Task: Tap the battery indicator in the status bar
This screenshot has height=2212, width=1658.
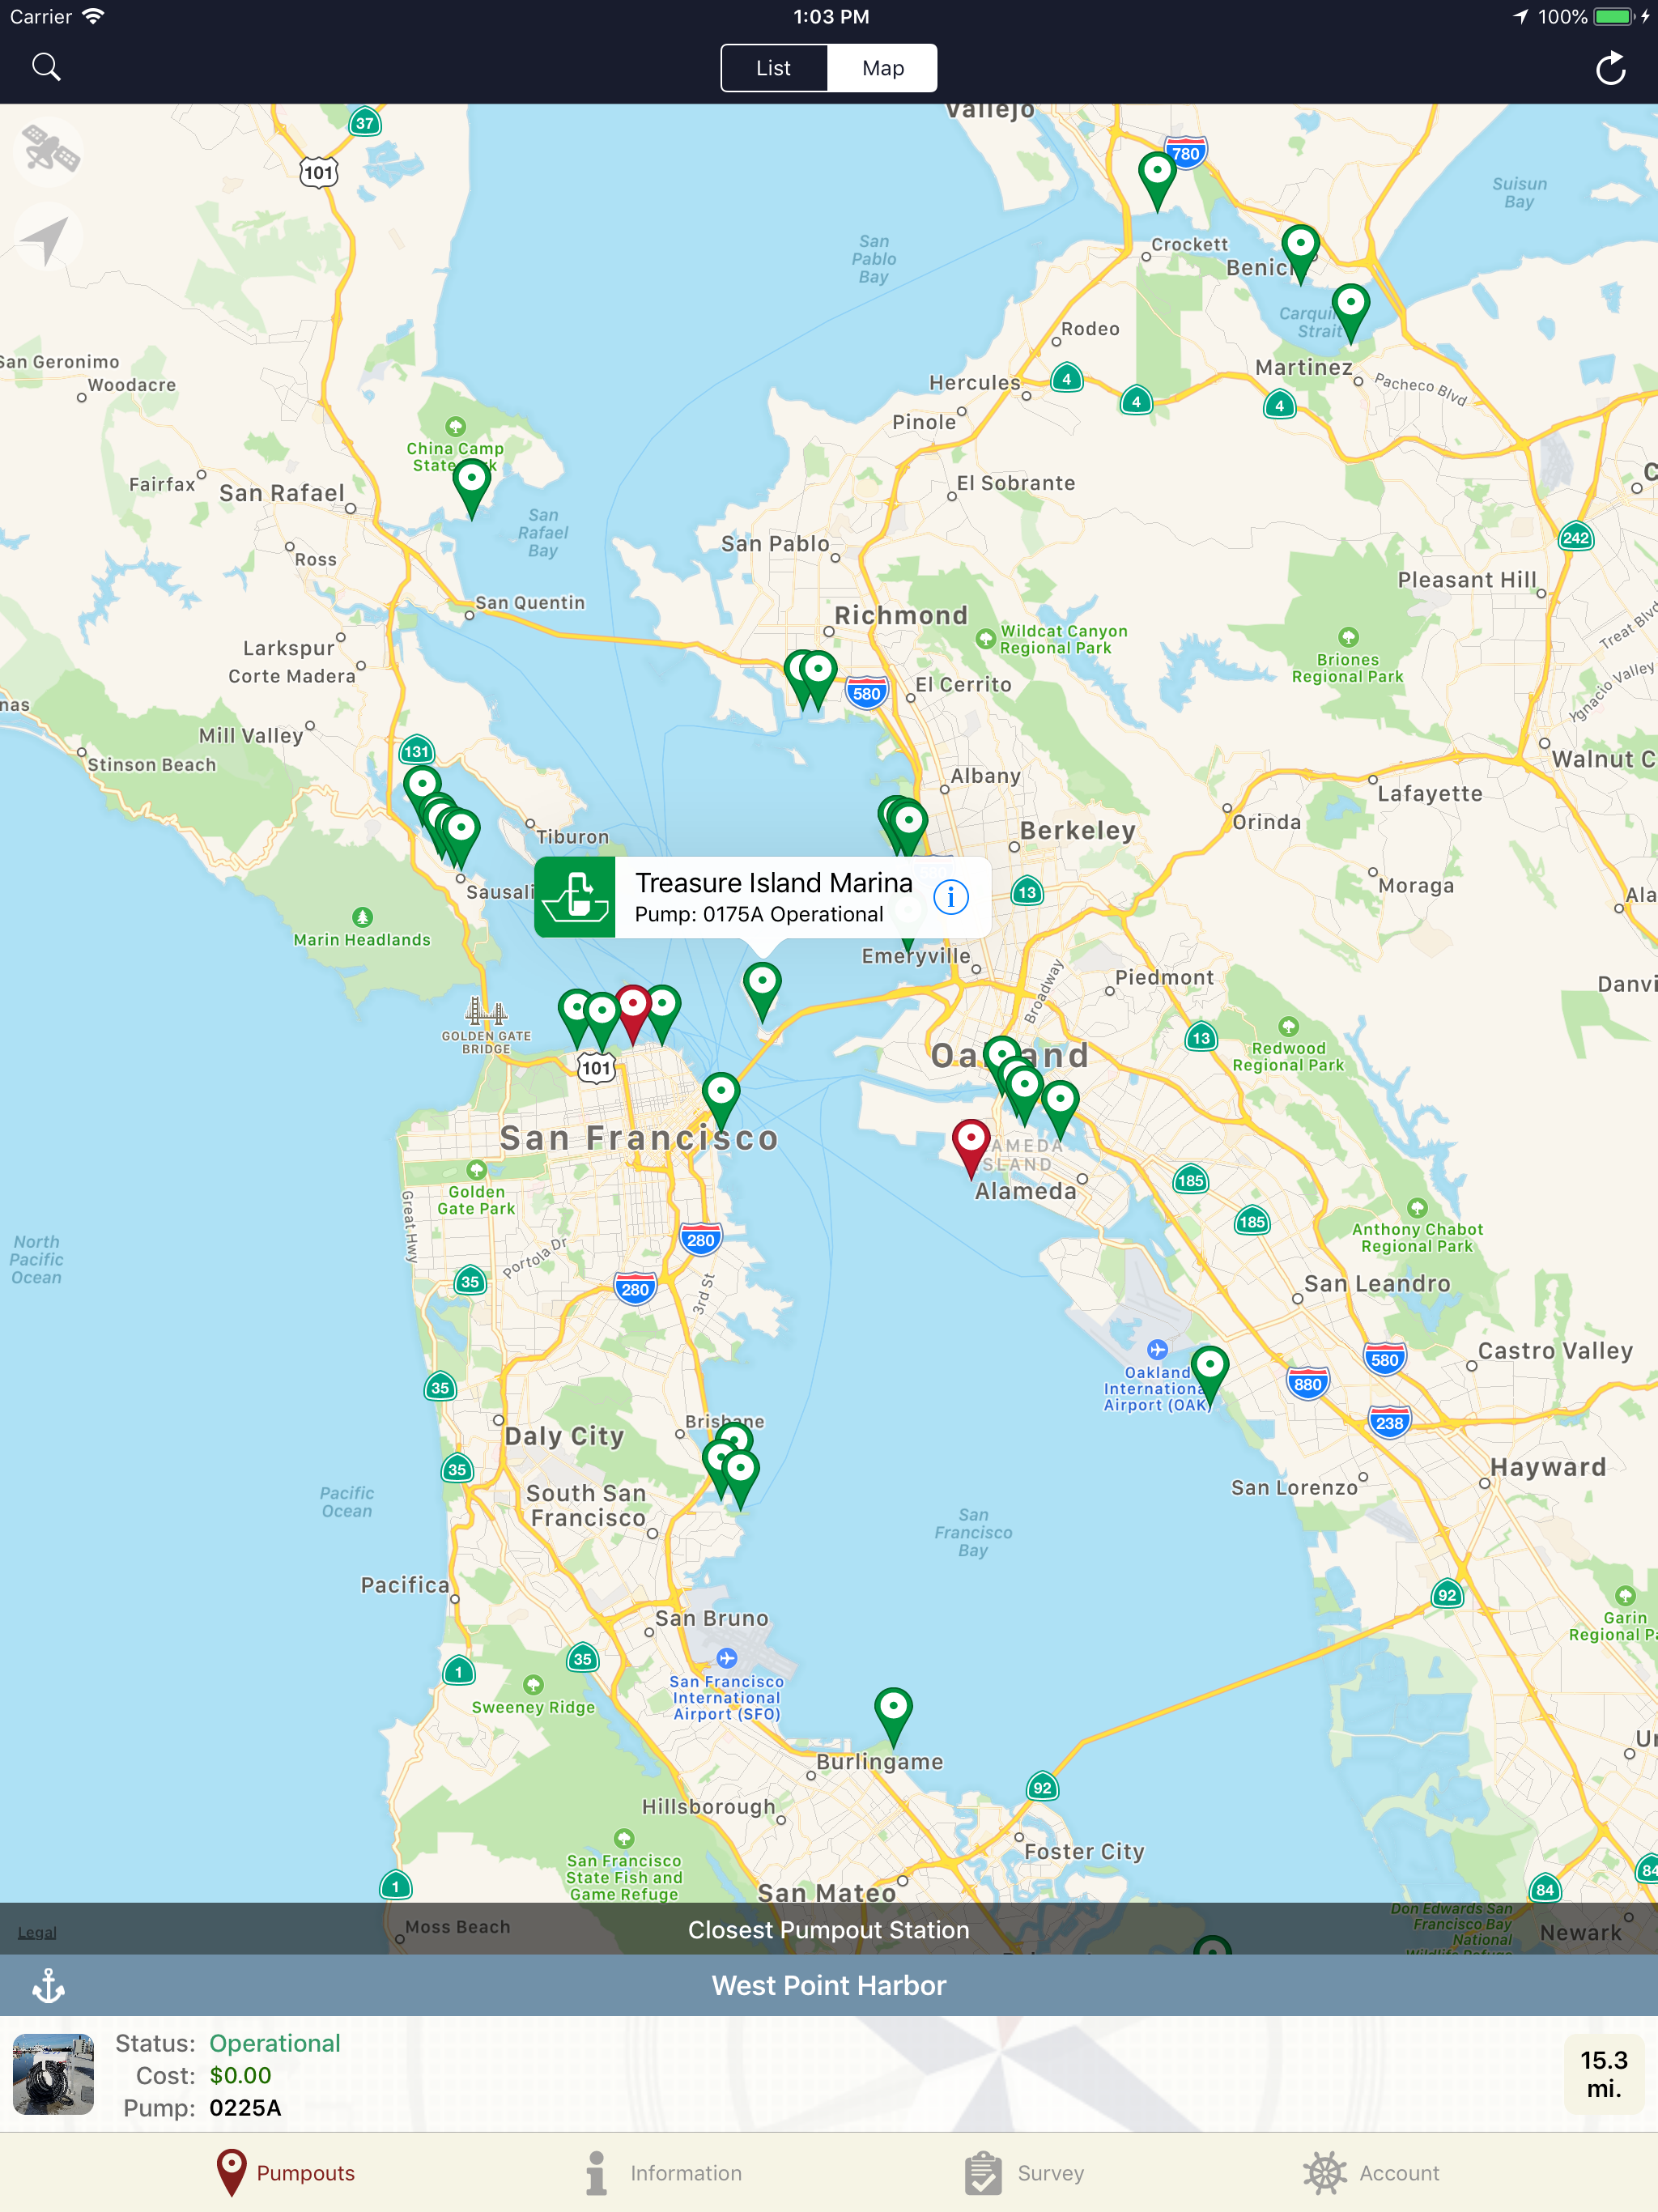Action: 1612,16
